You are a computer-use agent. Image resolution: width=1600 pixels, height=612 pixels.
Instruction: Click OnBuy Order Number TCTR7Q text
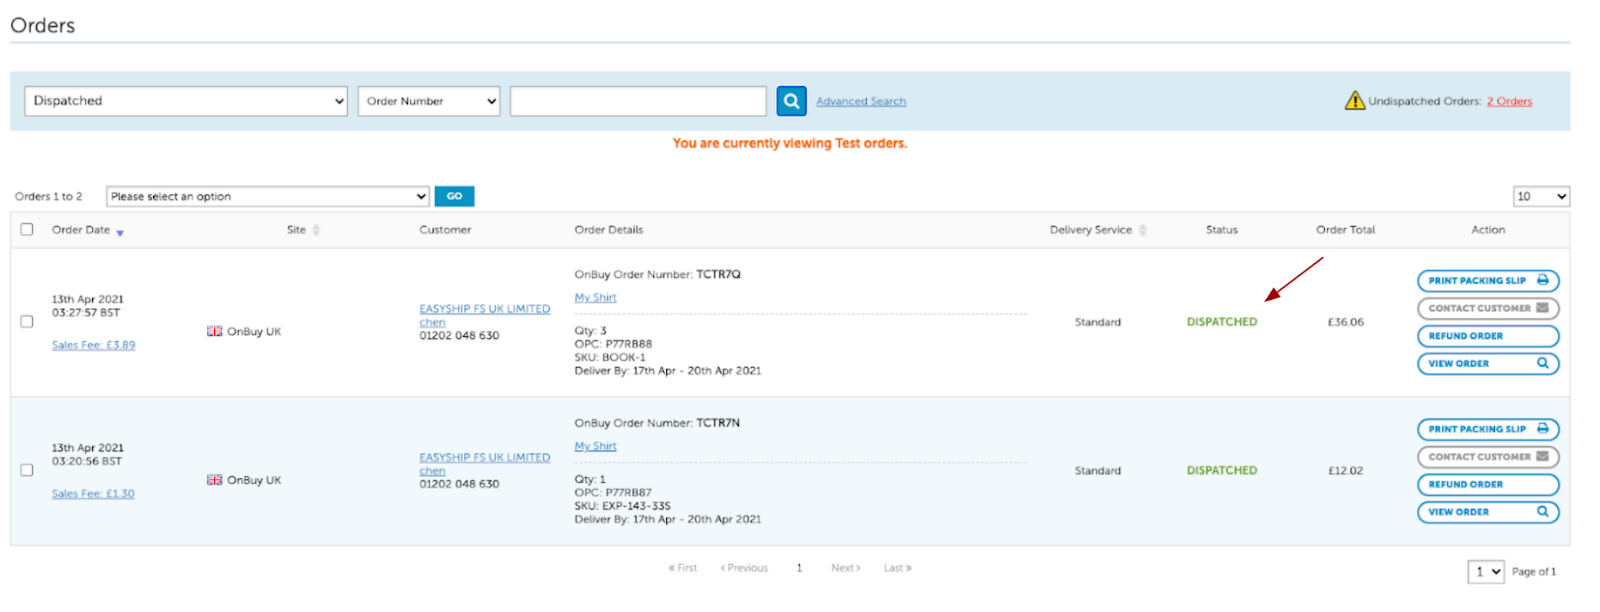(657, 274)
